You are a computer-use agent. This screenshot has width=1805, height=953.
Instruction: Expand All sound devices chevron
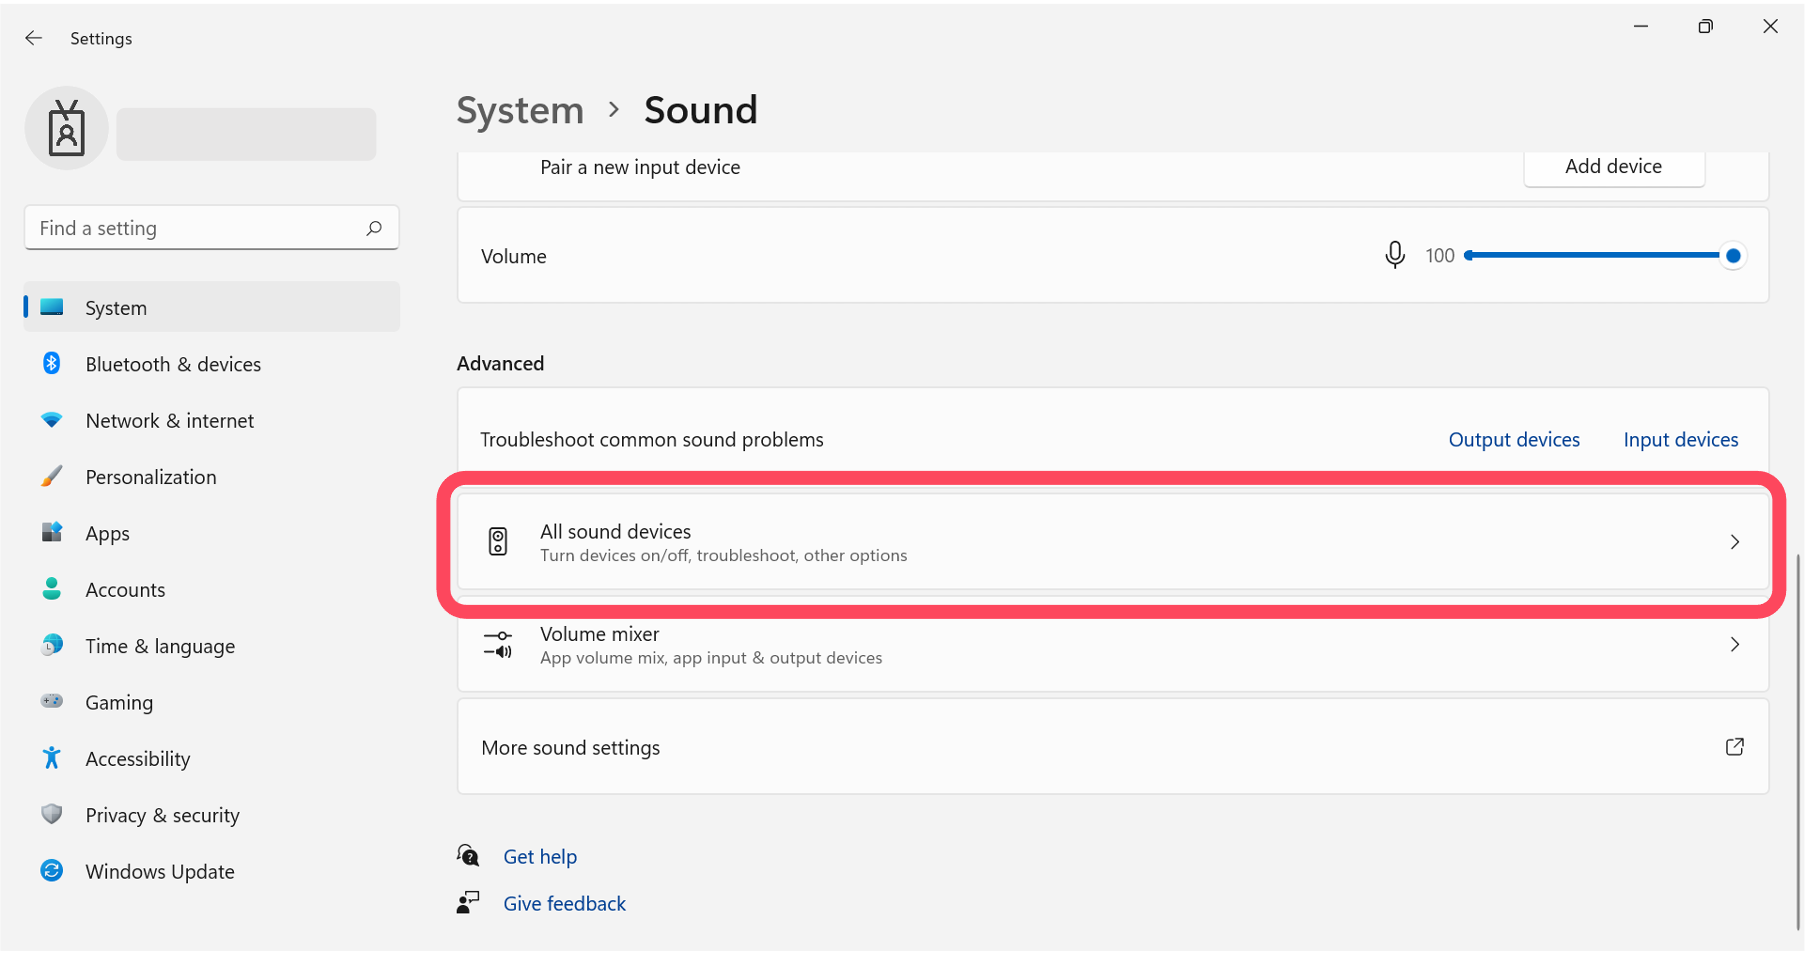point(1735,542)
